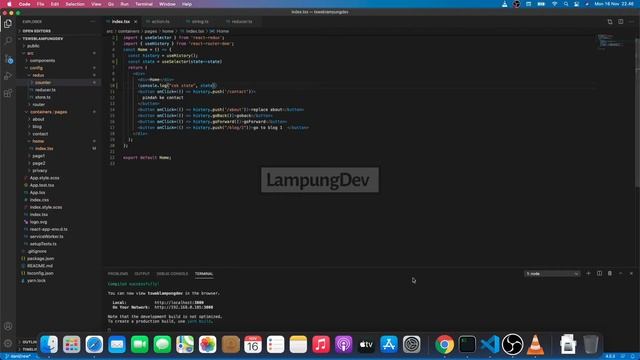
Task: Split the terminal panel
Action: pyautogui.click(x=599, y=273)
